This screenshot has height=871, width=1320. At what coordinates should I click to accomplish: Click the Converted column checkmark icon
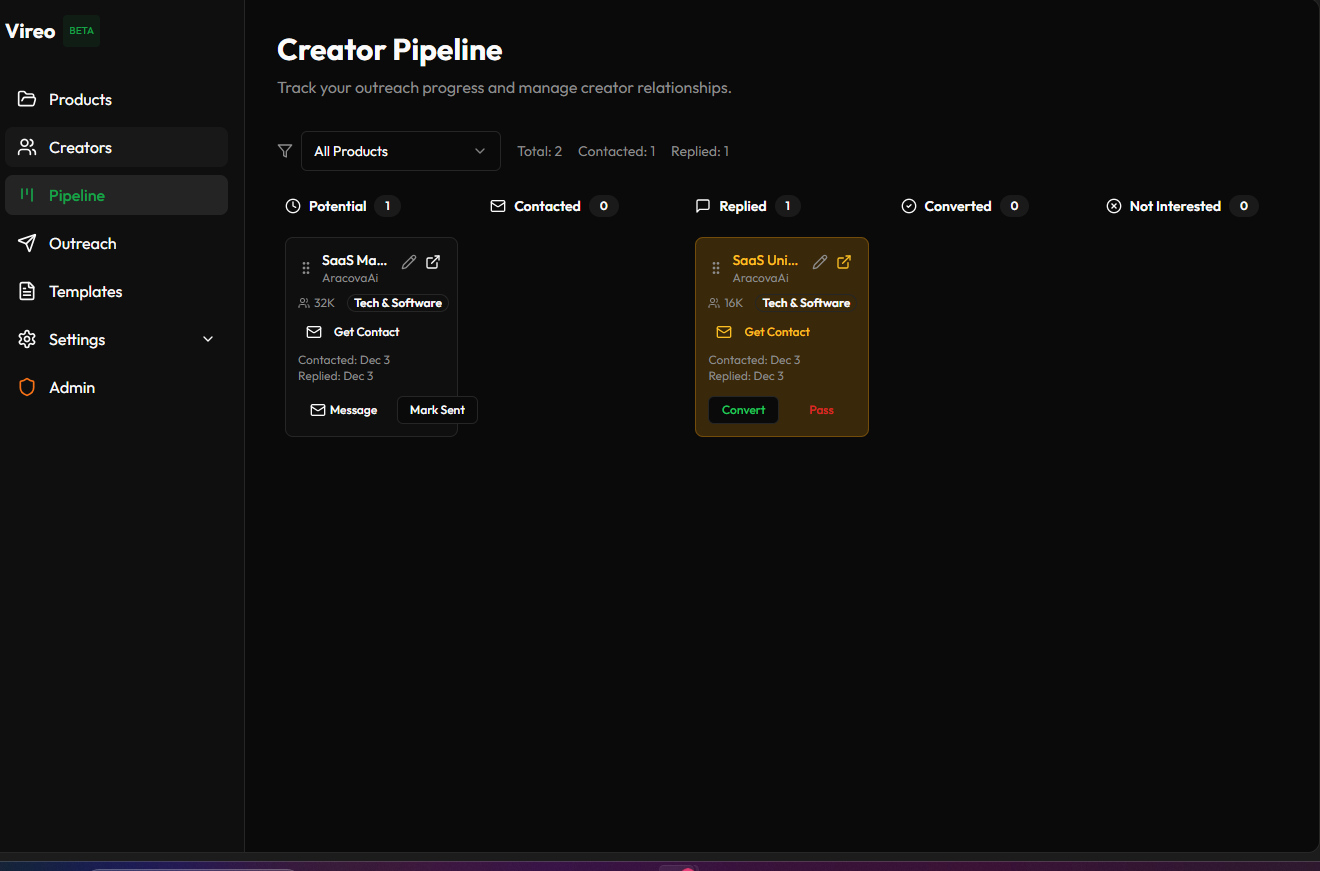click(x=909, y=206)
